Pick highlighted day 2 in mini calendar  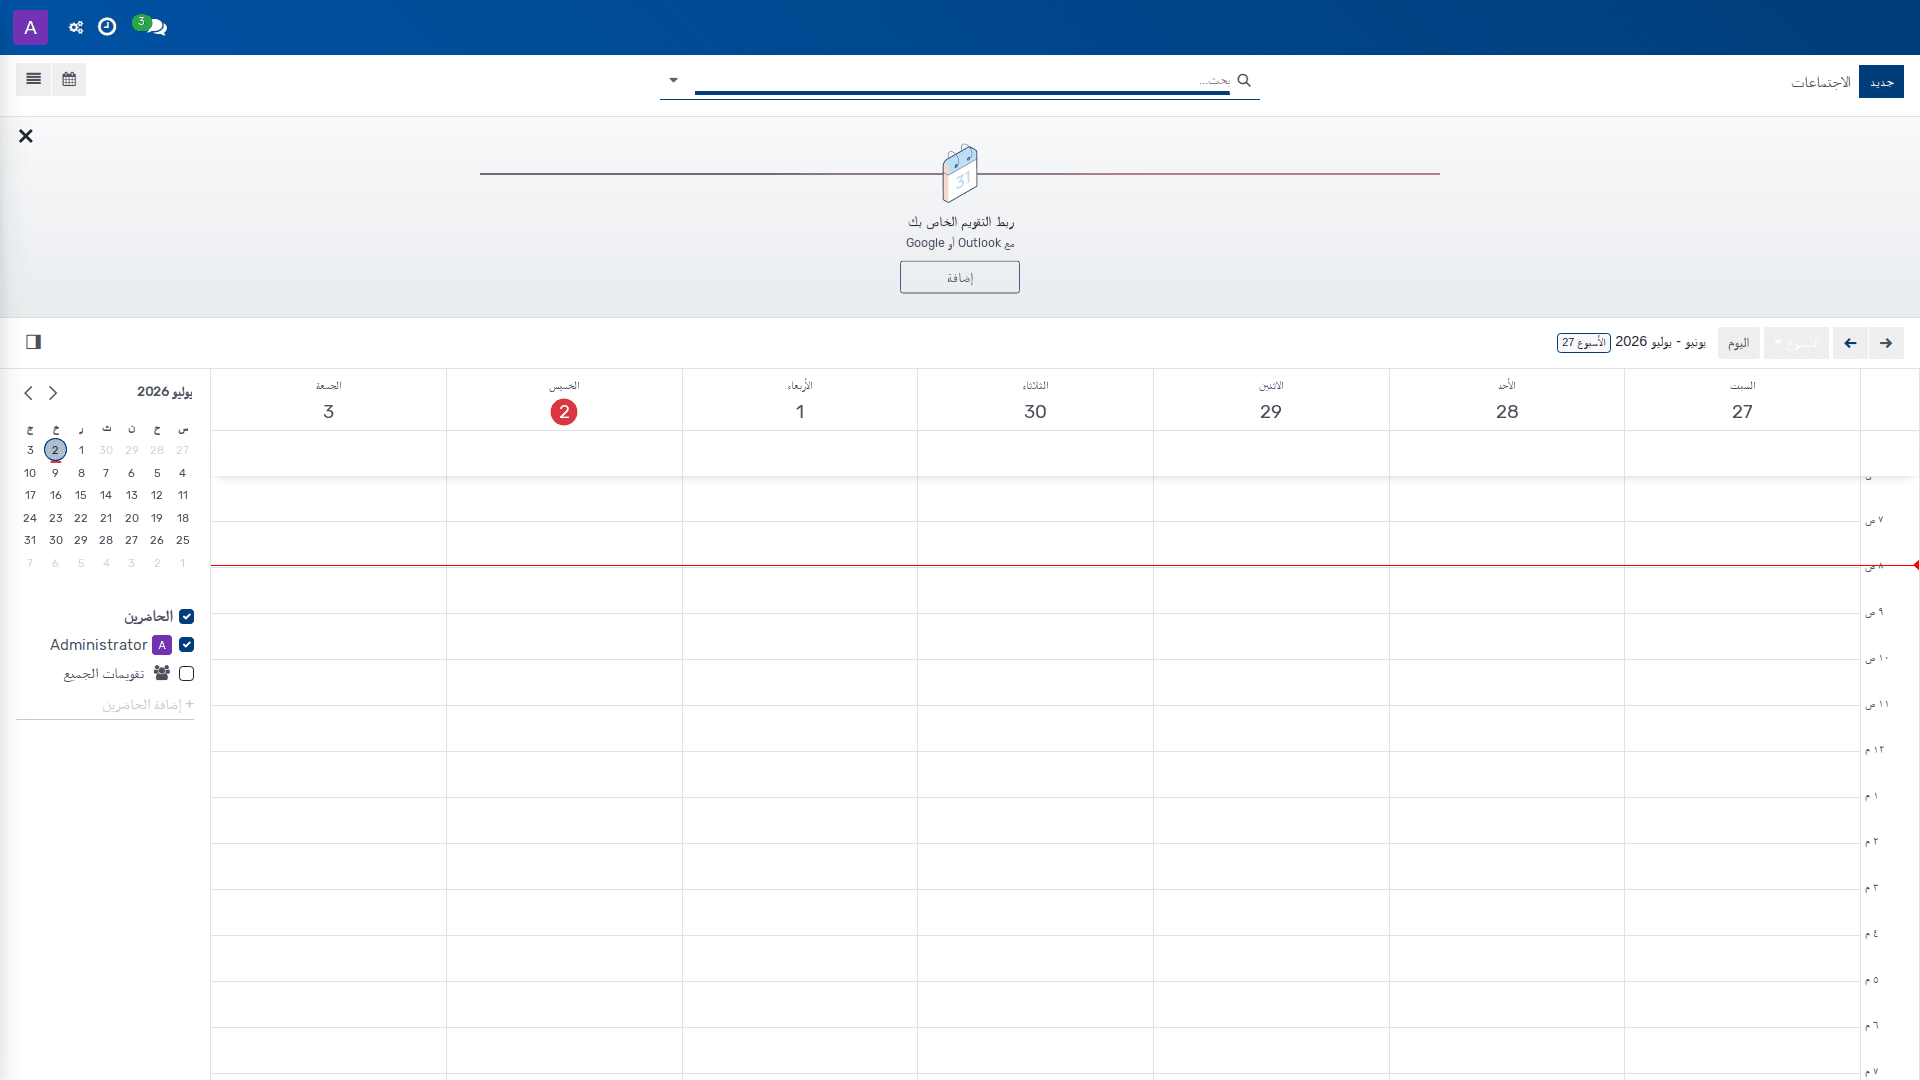coord(55,450)
